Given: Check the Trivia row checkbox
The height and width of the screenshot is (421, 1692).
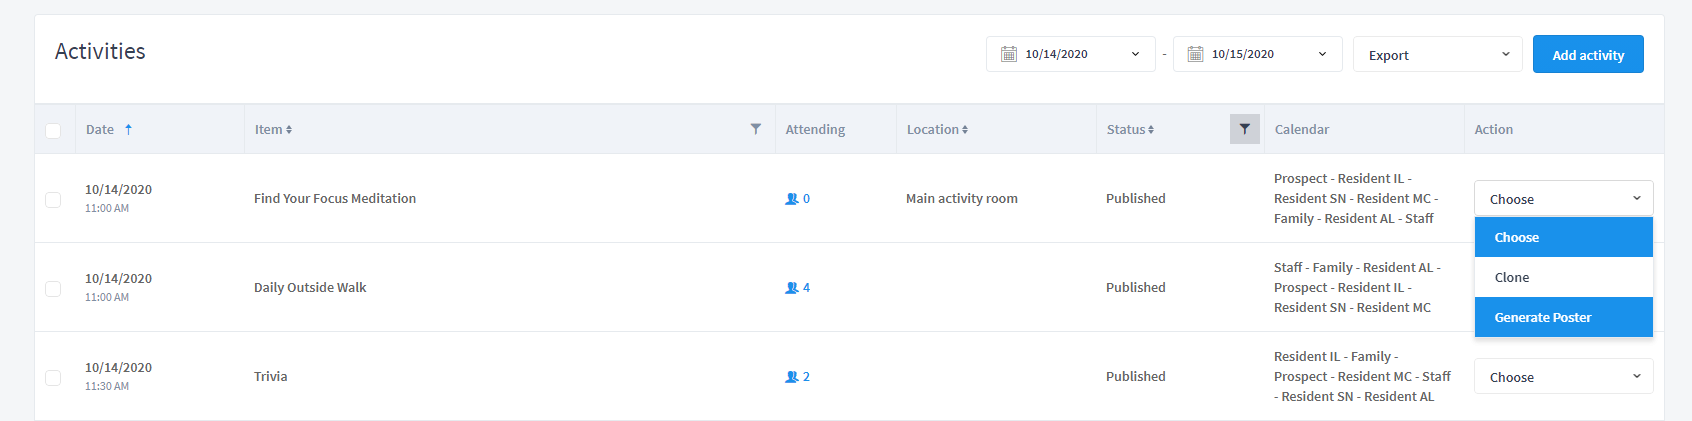Looking at the screenshot, I should 53,378.
